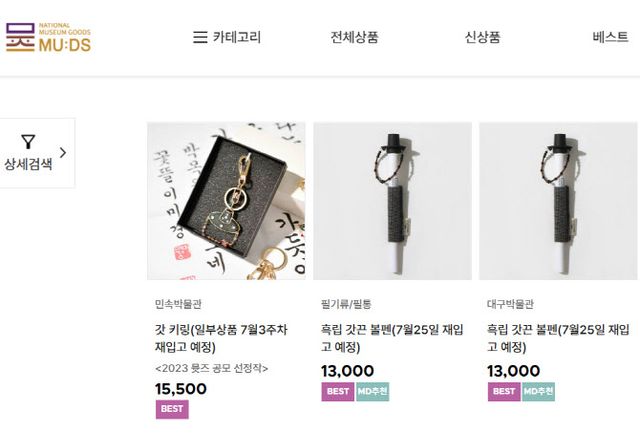Click the 필기류/필통 product's 흑립 갓끈 볼펜 title
The height and width of the screenshot is (437, 640).
[x=392, y=338]
